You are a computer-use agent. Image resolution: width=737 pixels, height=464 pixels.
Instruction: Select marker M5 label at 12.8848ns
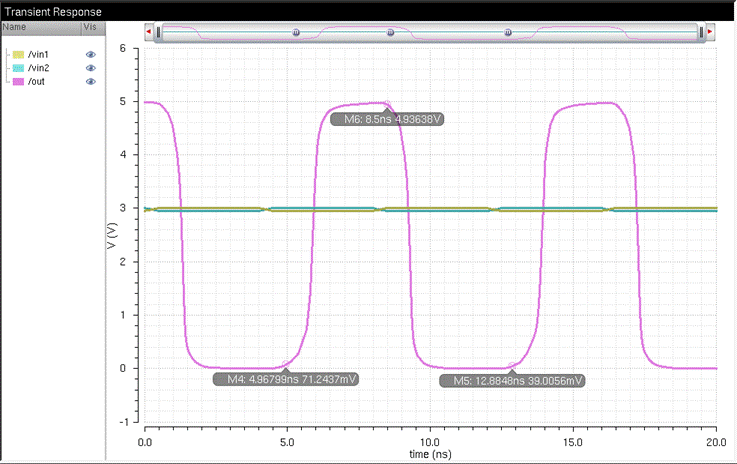tap(512, 380)
